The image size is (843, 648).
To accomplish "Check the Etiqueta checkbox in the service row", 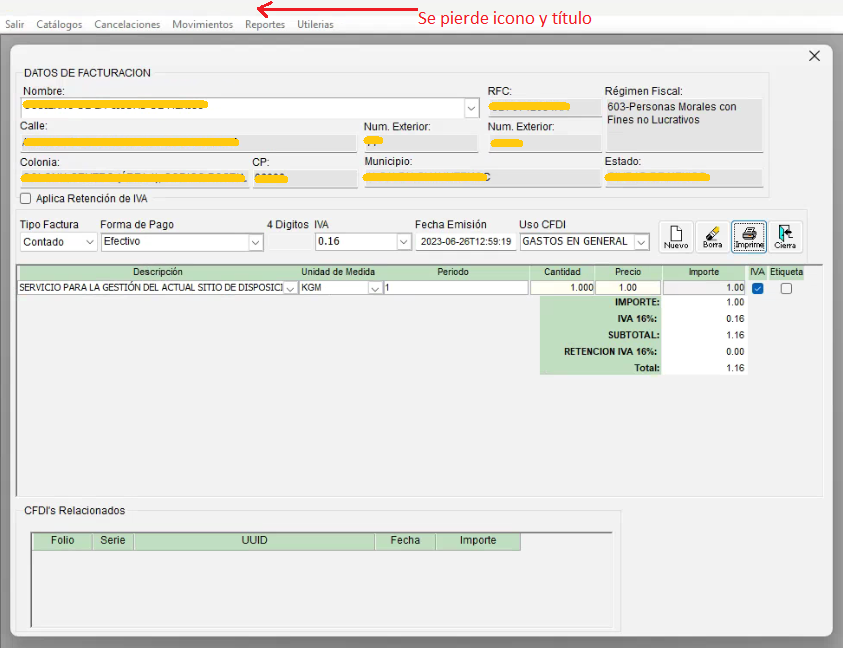I will (x=786, y=288).
